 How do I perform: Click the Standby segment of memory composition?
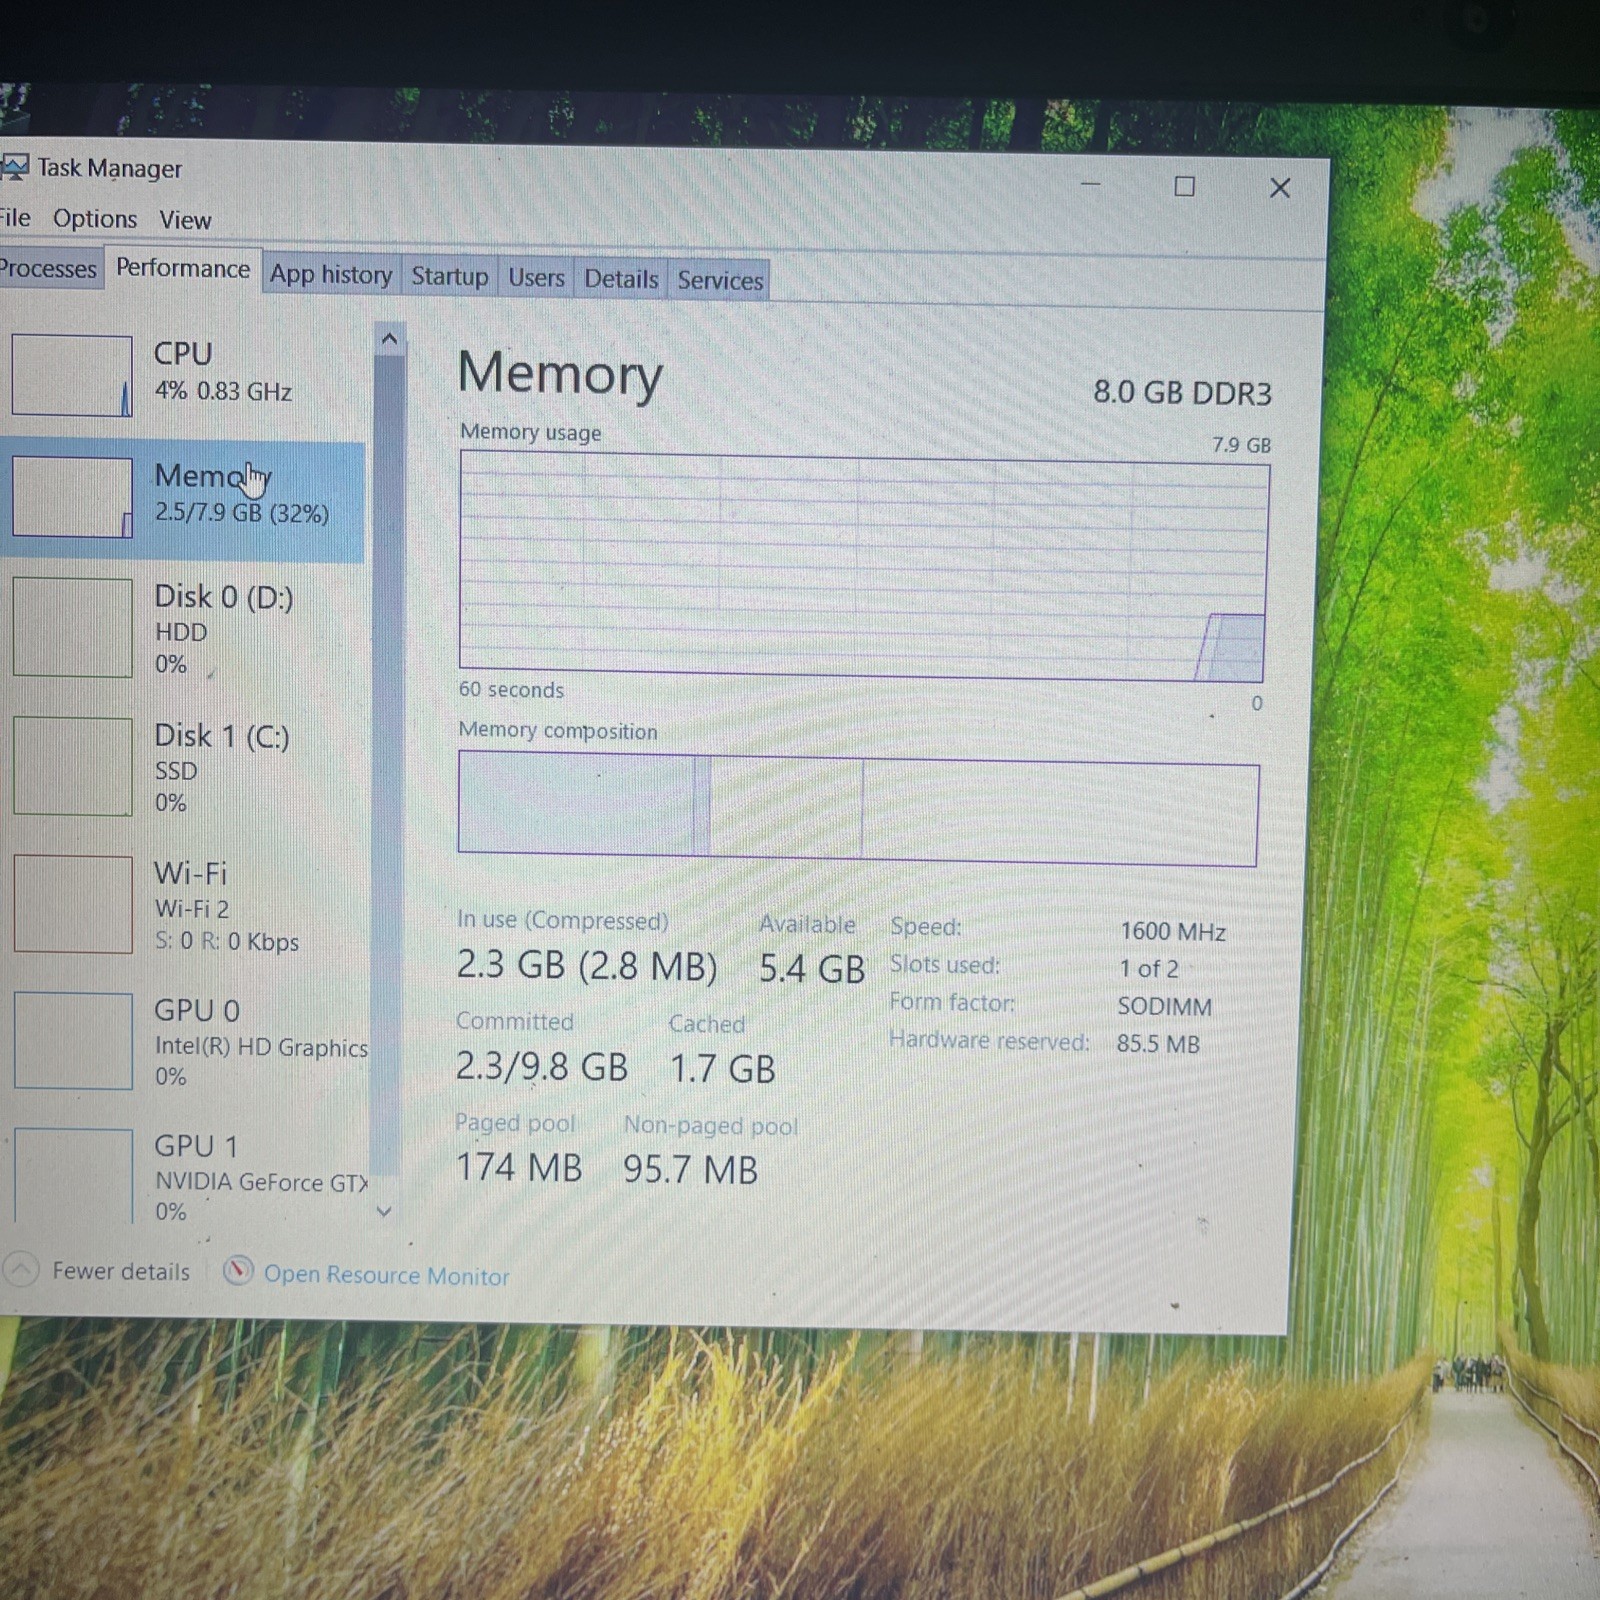tap(787, 808)
